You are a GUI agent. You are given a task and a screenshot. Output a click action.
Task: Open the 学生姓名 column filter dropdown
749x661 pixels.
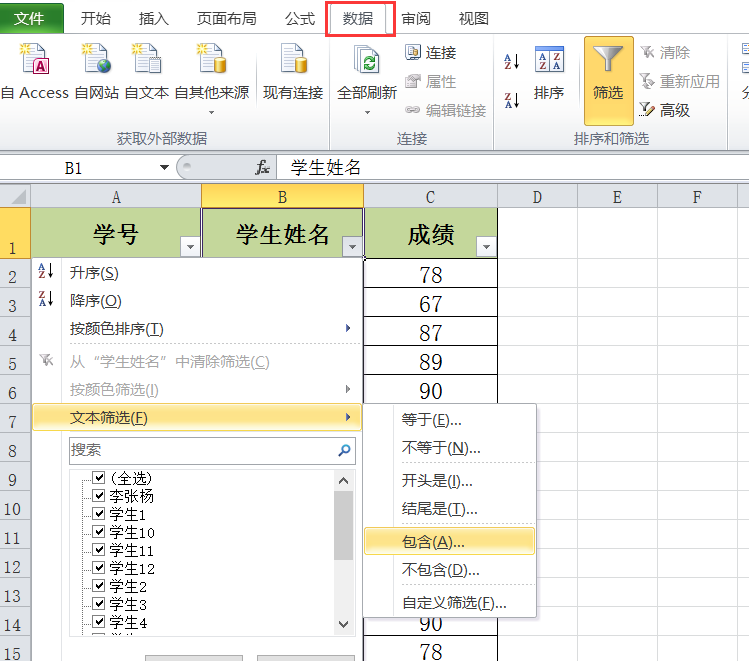click(x=352, y=246)
